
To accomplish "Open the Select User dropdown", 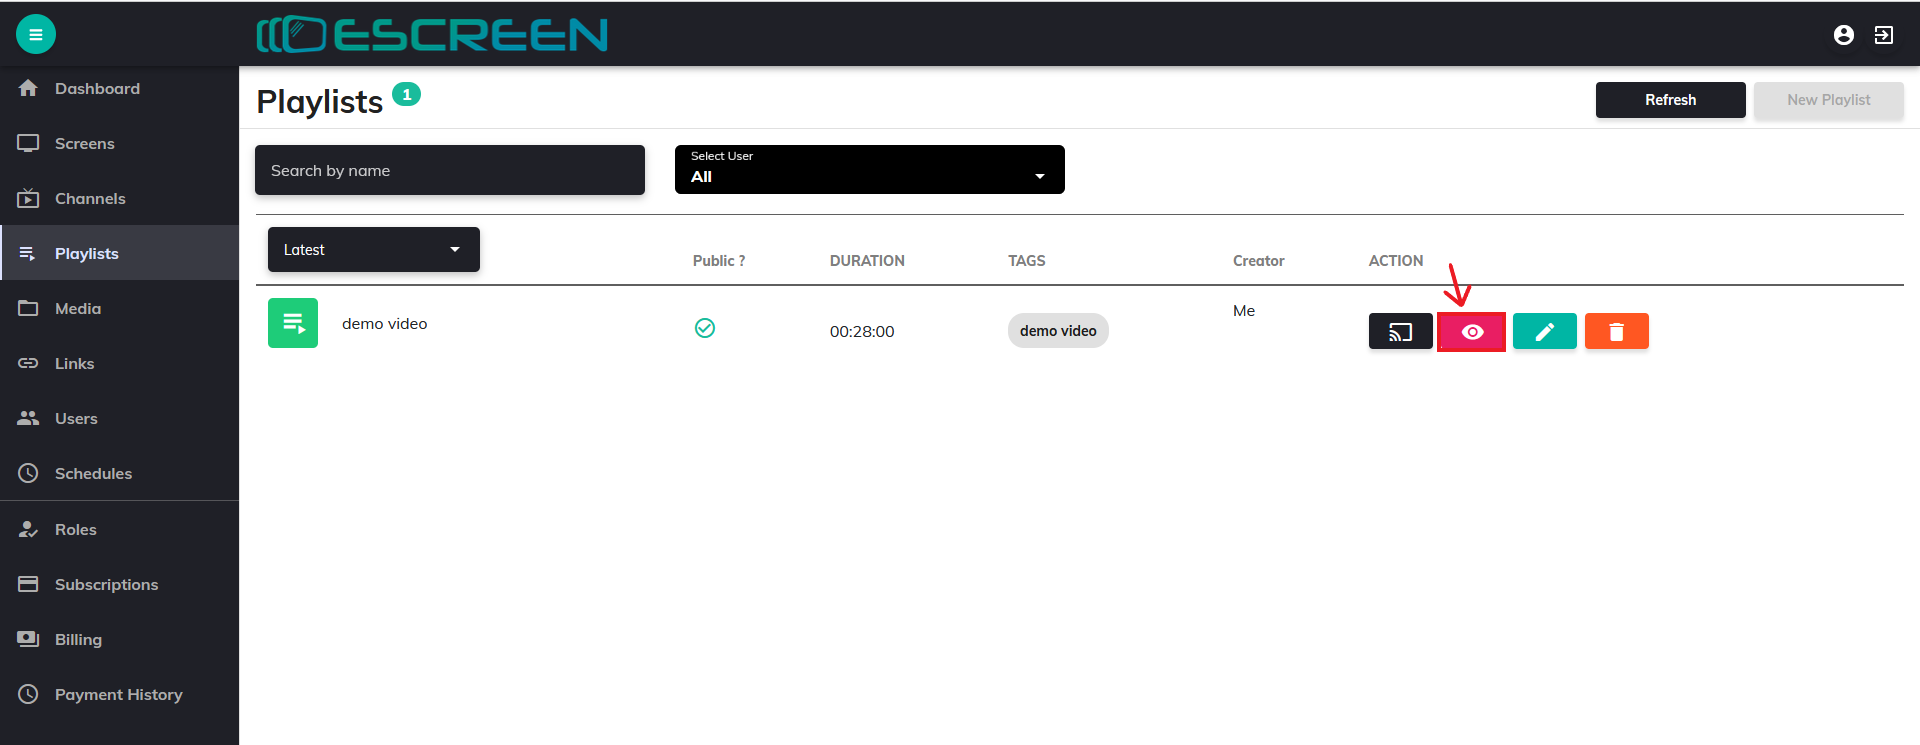I will tap(869, 170).
